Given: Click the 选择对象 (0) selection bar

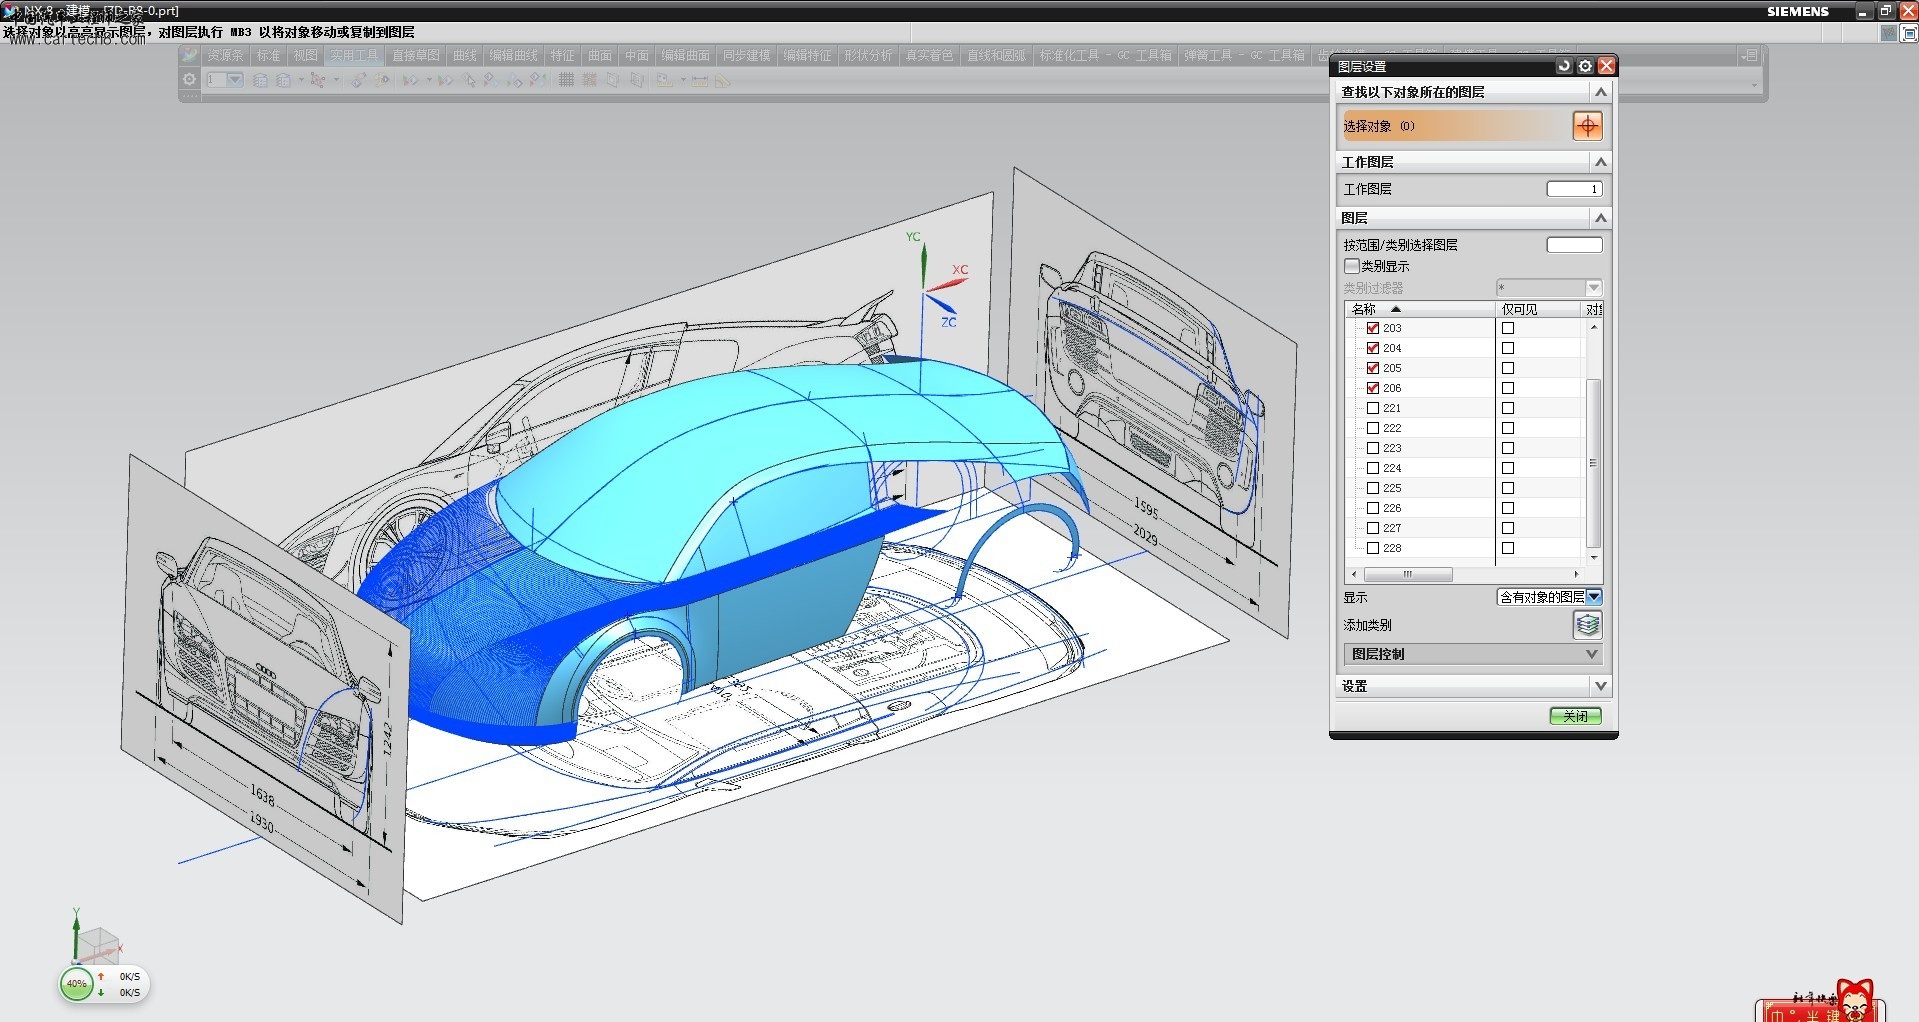Looking at the screenshot, I should 1456,126.
